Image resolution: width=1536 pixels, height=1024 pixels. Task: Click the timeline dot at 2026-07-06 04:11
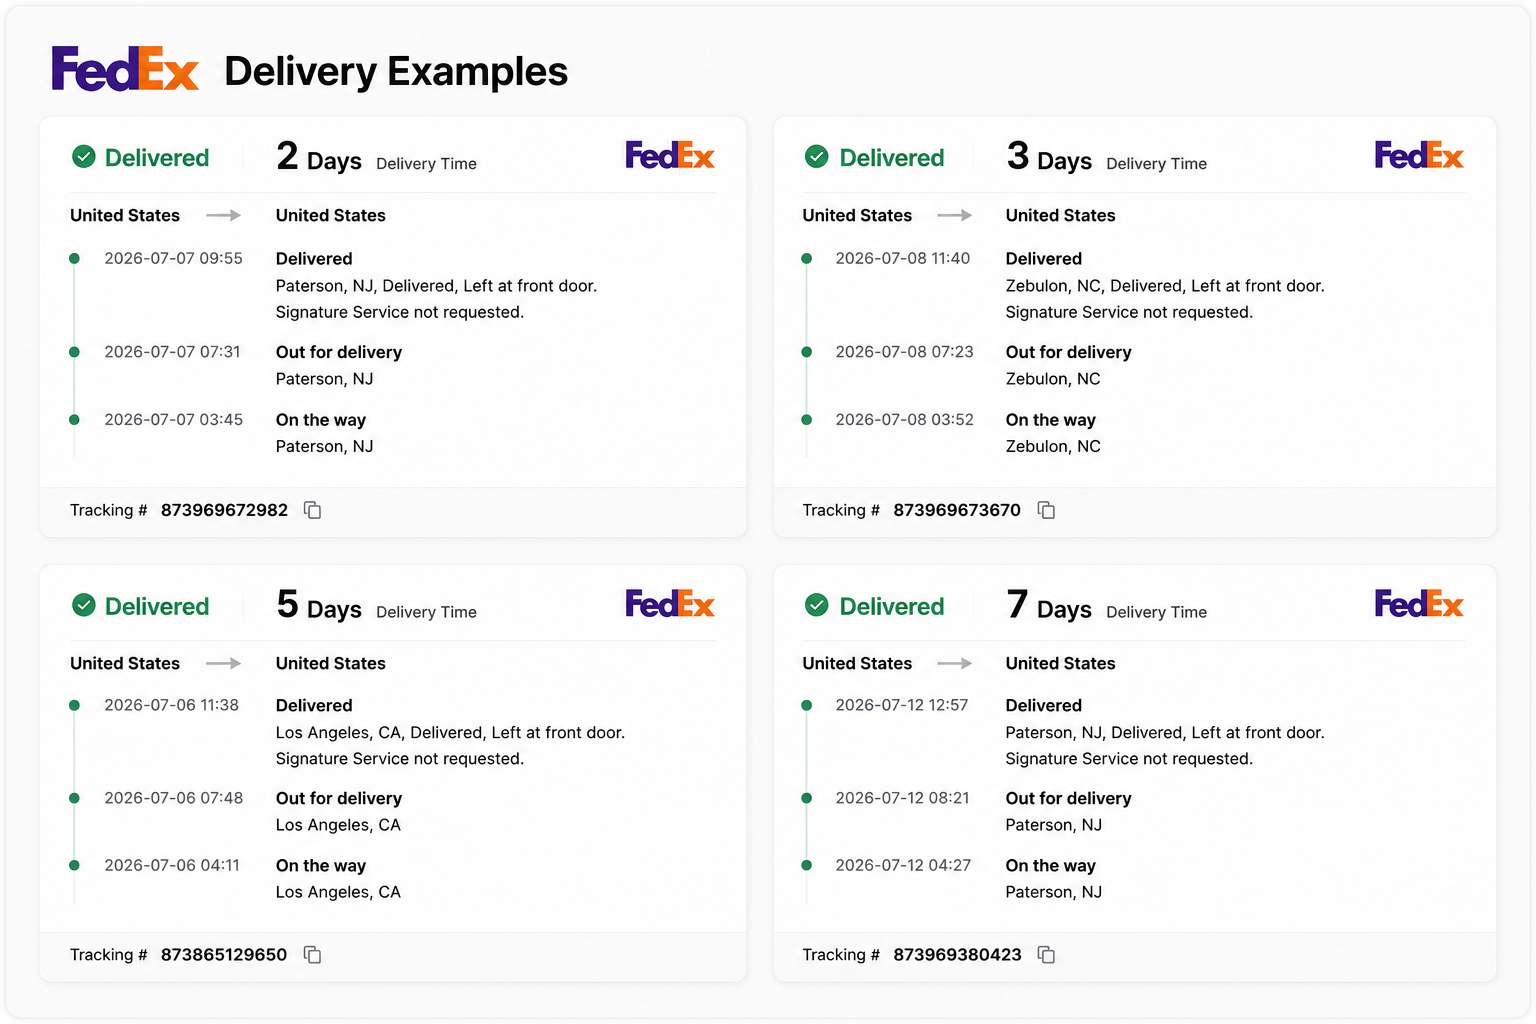pyautogui.click(x=74, y=865)
